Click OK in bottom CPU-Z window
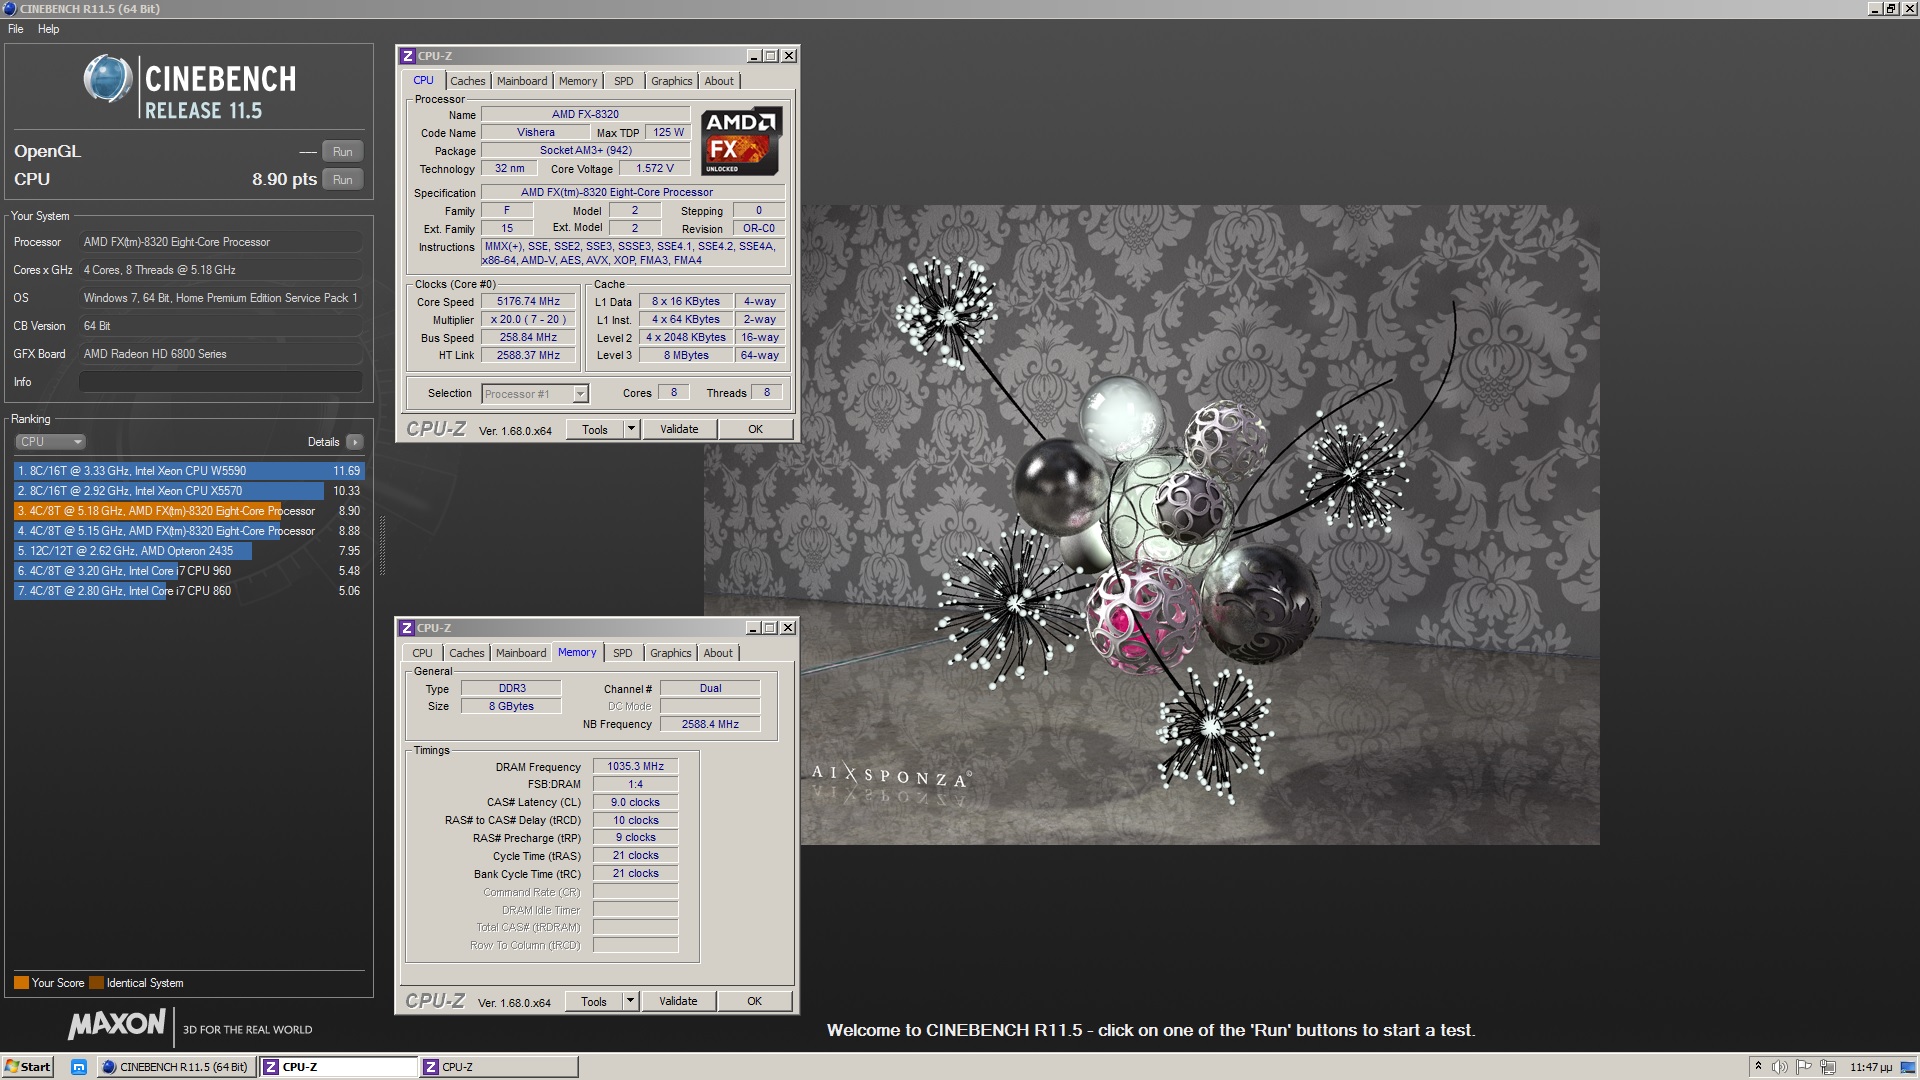Viewport: 1920px width, 1080px height. 755,1002
